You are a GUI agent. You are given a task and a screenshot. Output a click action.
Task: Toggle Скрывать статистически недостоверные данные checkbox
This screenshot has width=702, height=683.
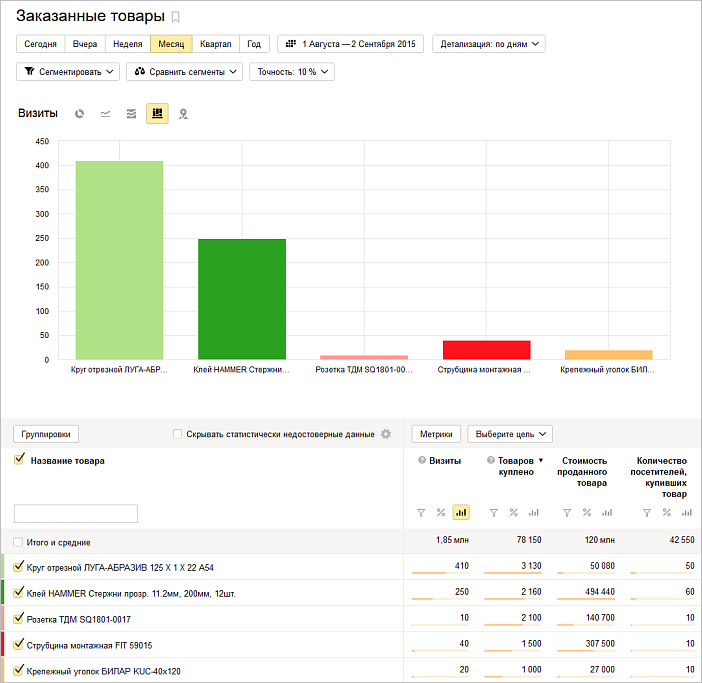[x=177, y=434]
